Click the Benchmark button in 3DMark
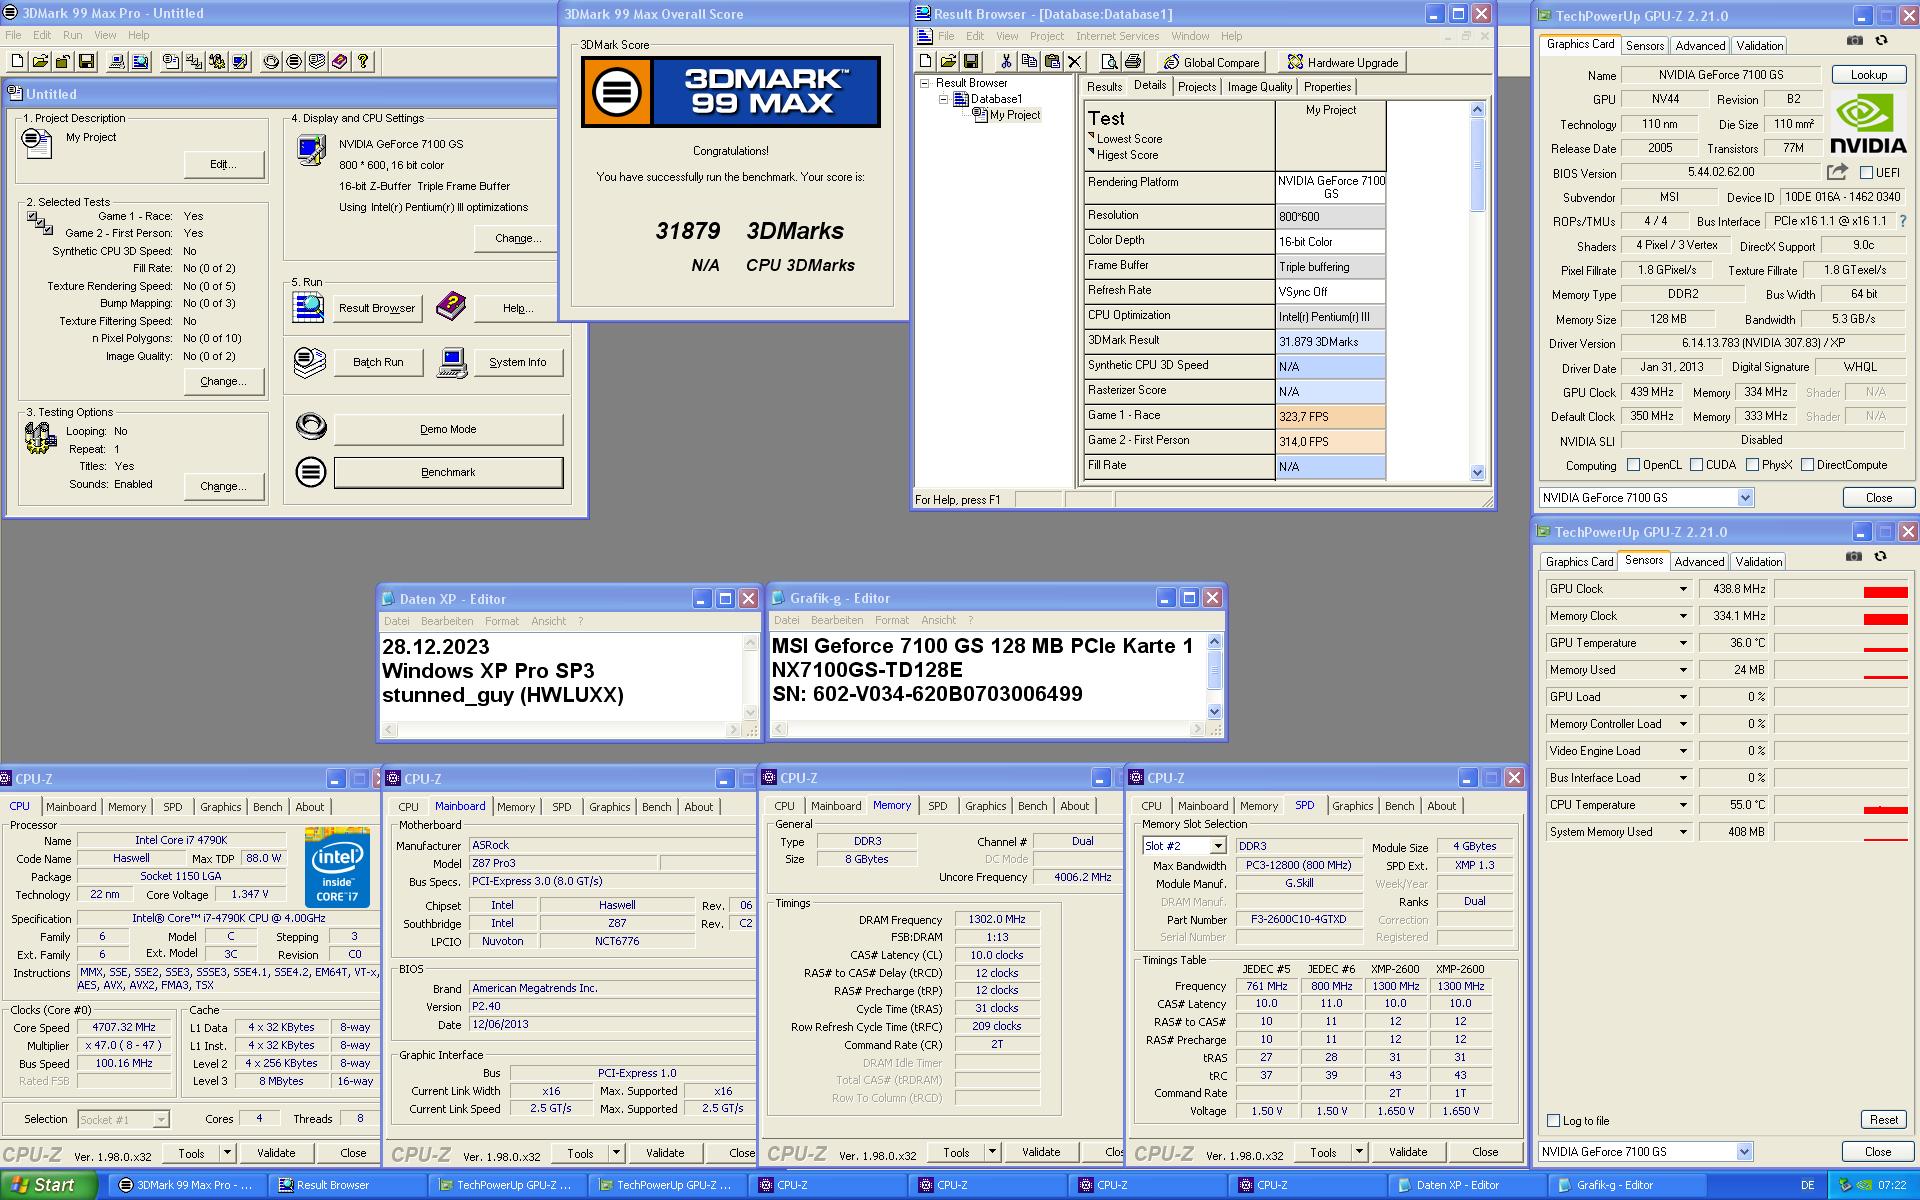 (448, 472)
